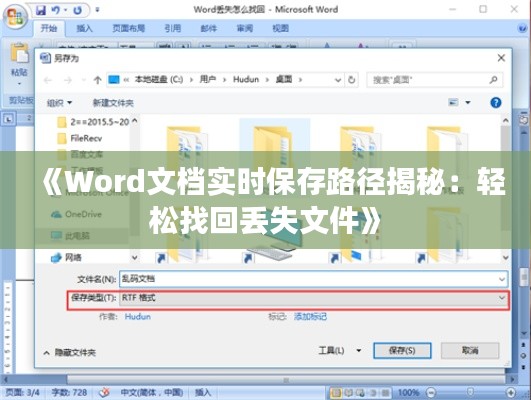Open the 保存类型 RTF 格式 dropdown

[x=314, y=298]
